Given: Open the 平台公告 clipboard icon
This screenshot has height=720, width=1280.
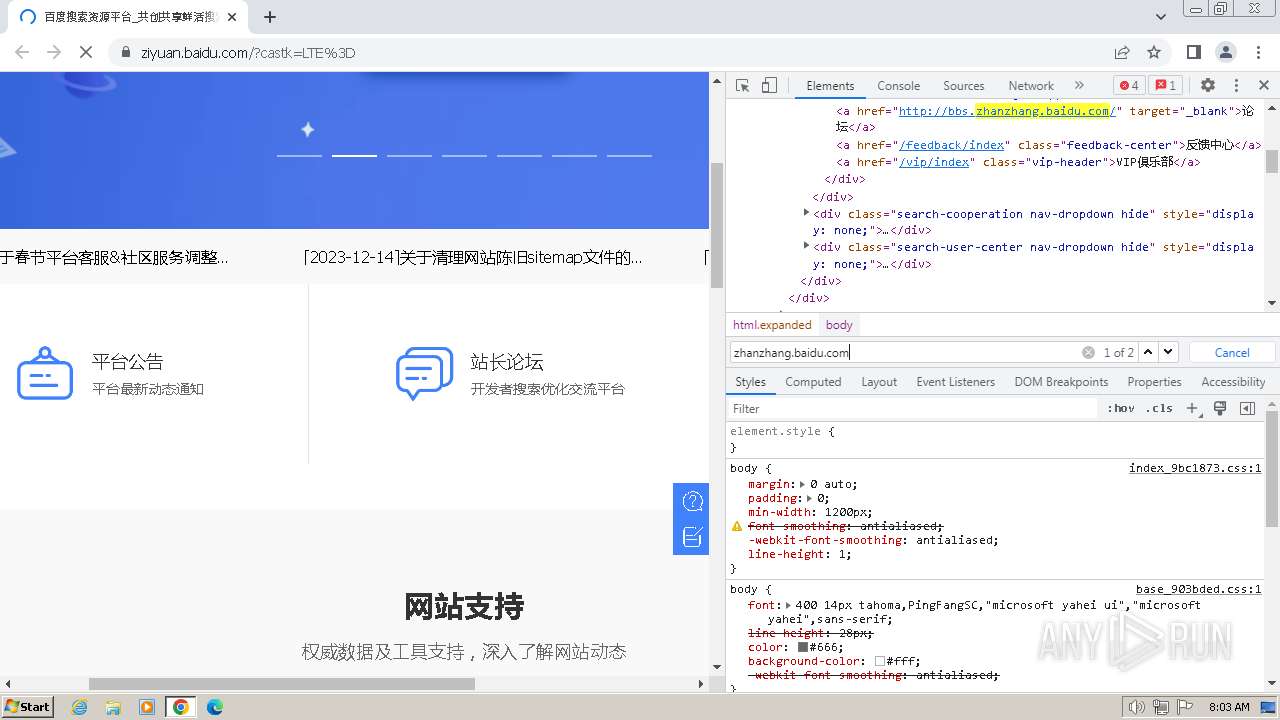Looking at the screenshot, I should 45,373.
